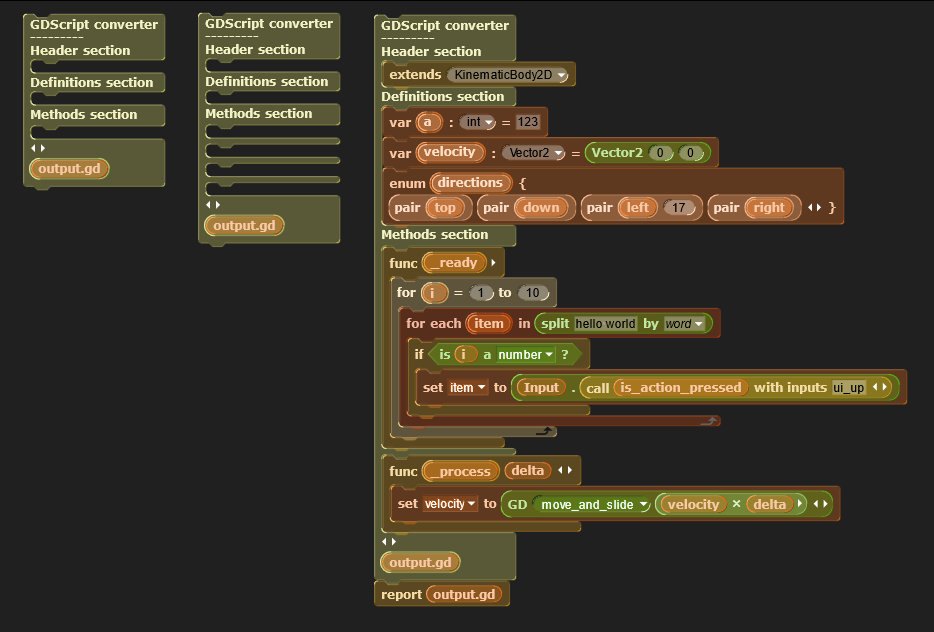The width and height of the screenshot is (934, 632).
Task: Click the 10 end value in for loop
Action: pyautogui.click(x=533, y=293)
